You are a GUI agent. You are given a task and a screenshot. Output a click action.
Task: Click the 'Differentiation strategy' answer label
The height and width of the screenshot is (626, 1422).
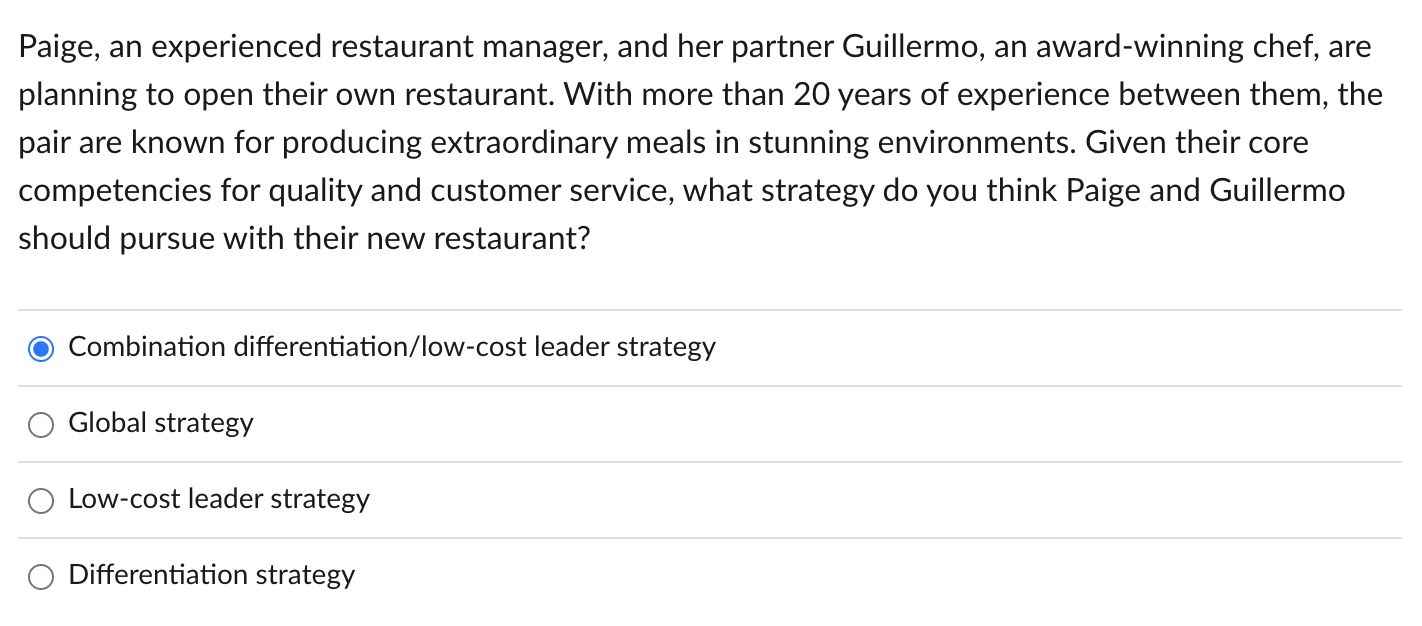point(212,575)
